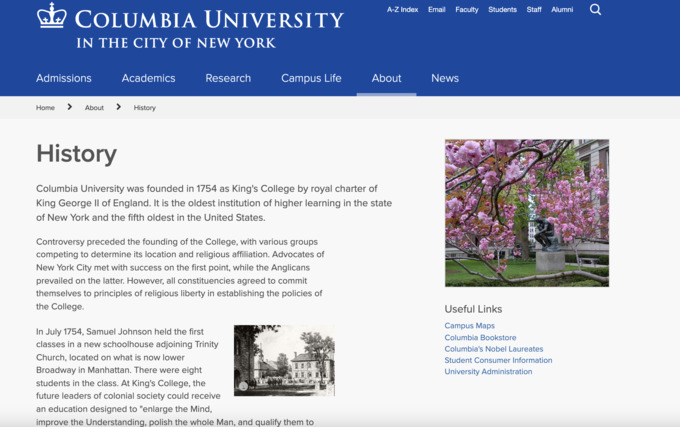Open Student Consumer Information link
This screenshot has height=427, width=680.
(x=498, y=360)
